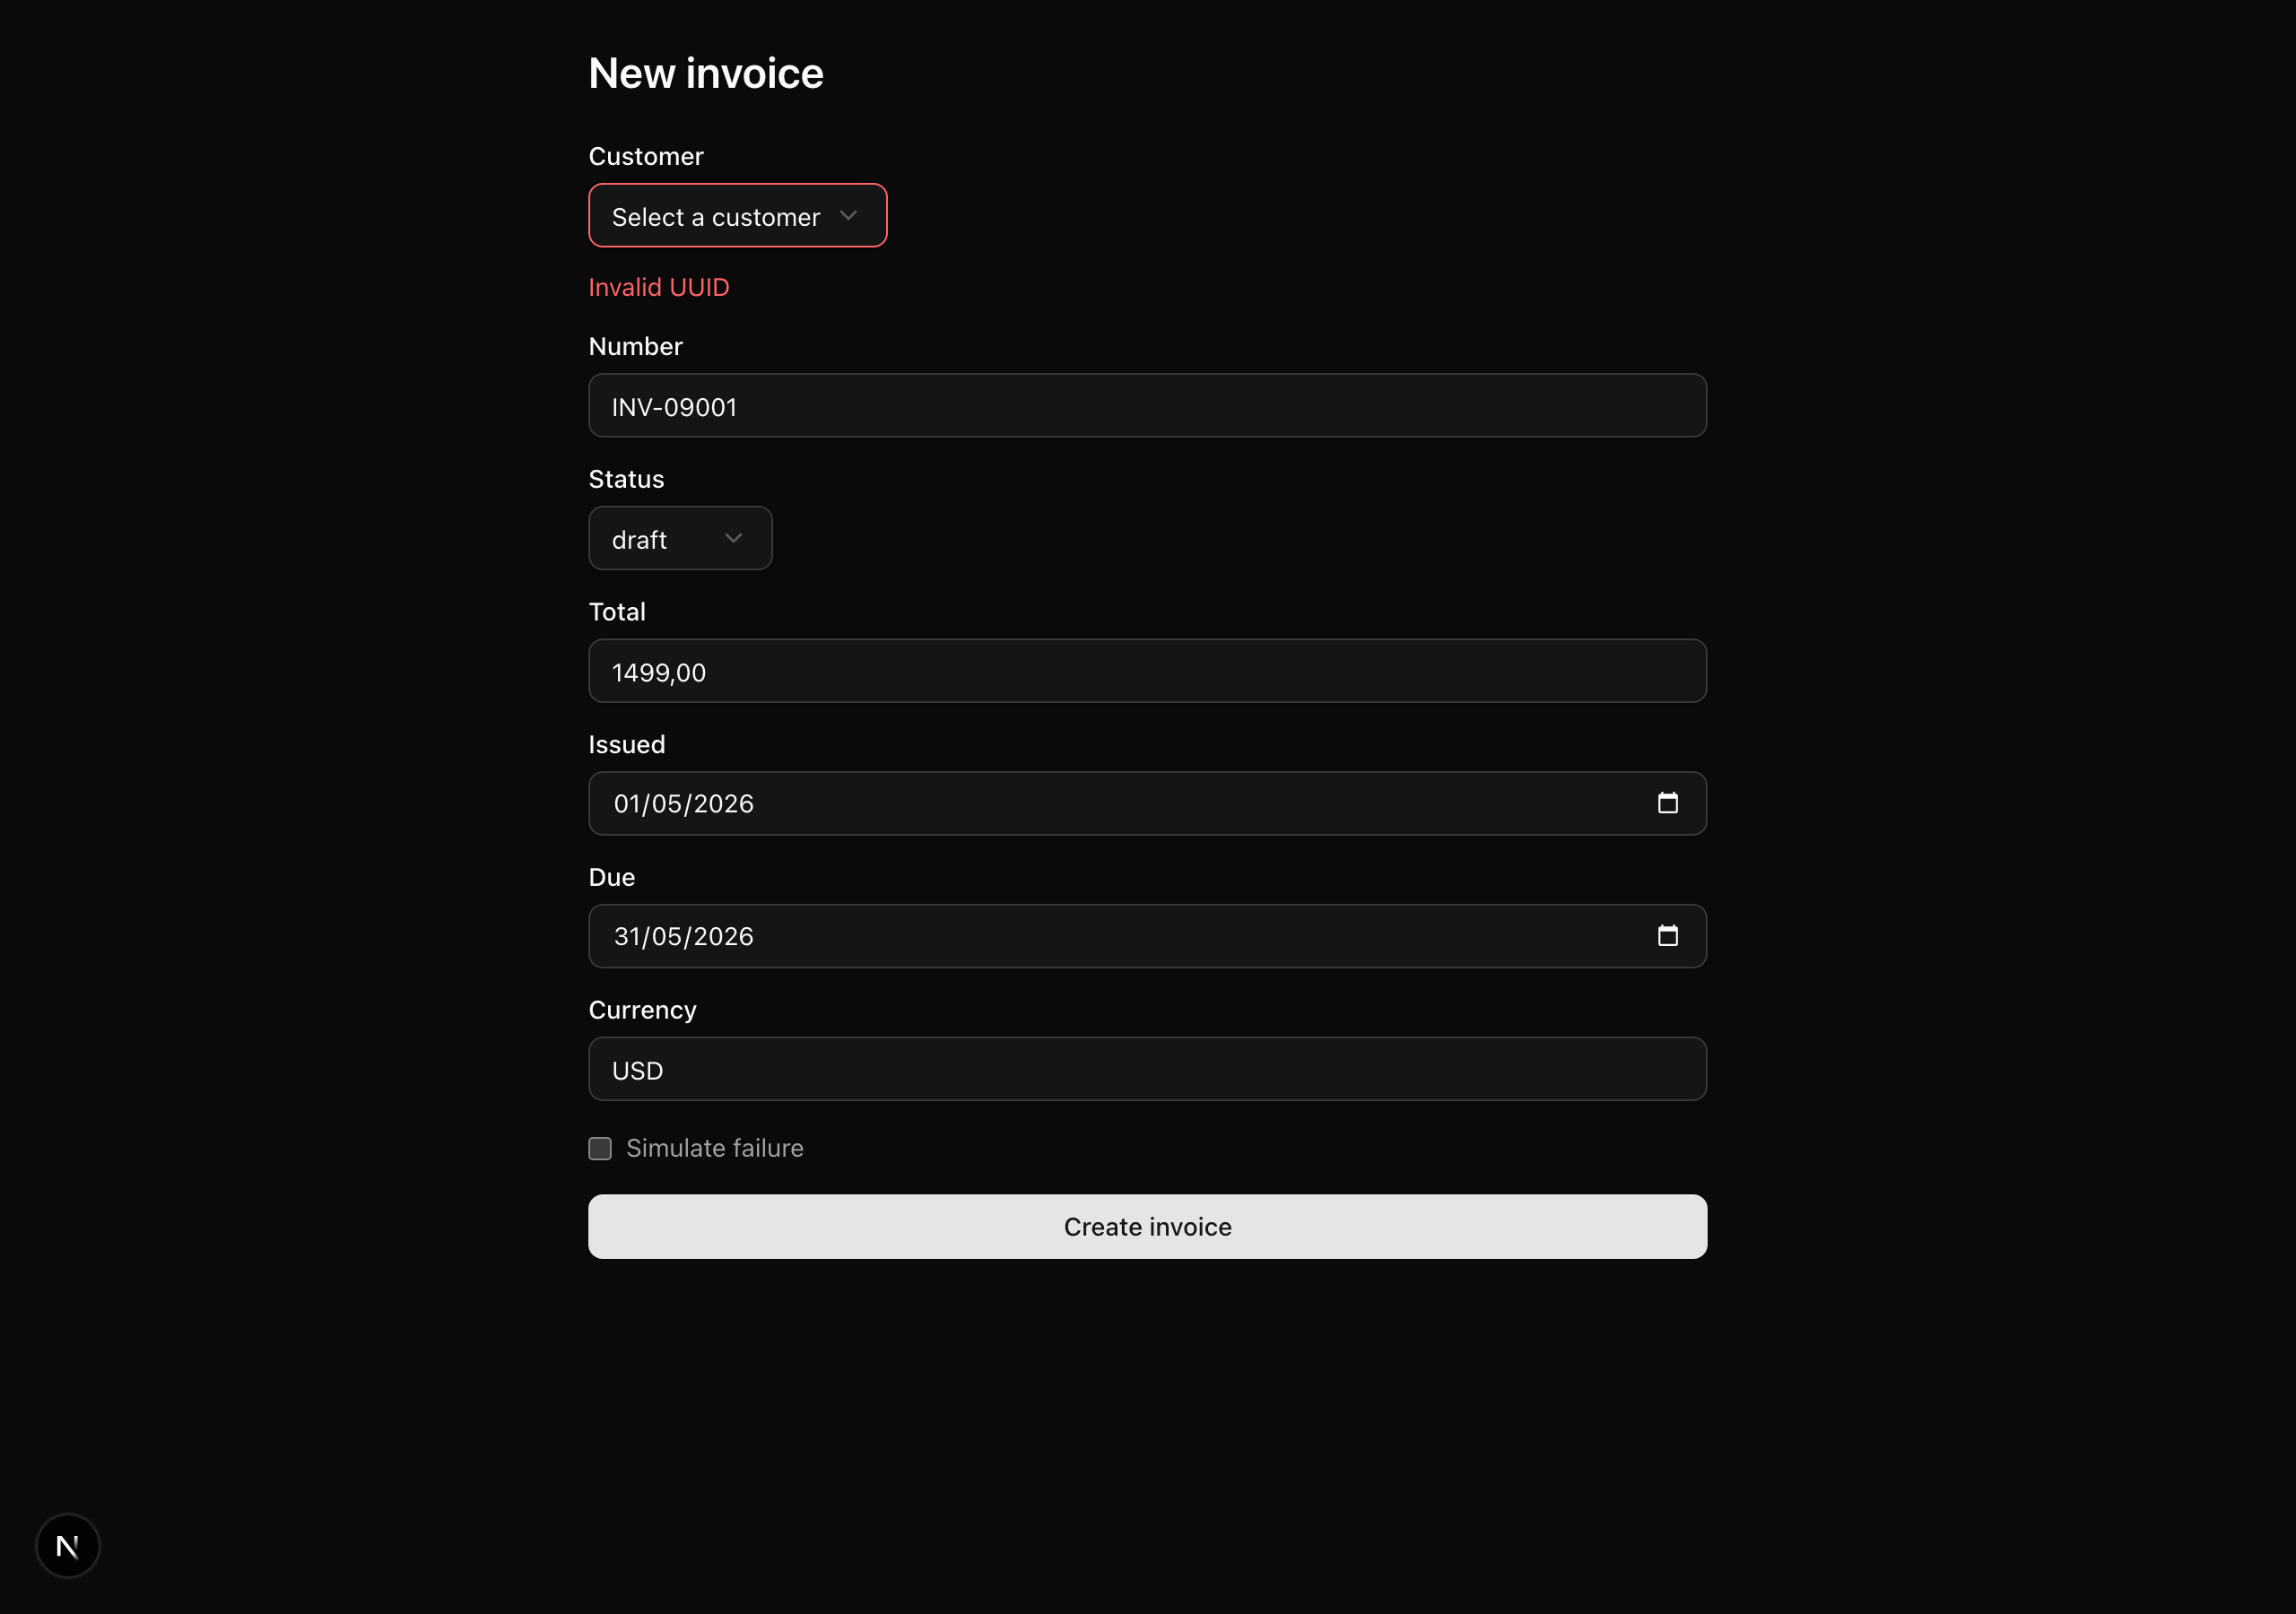This screenshot has height=1614, width=2296.
Task: Click the Invalid UUID error message
Action: point(659,287)
